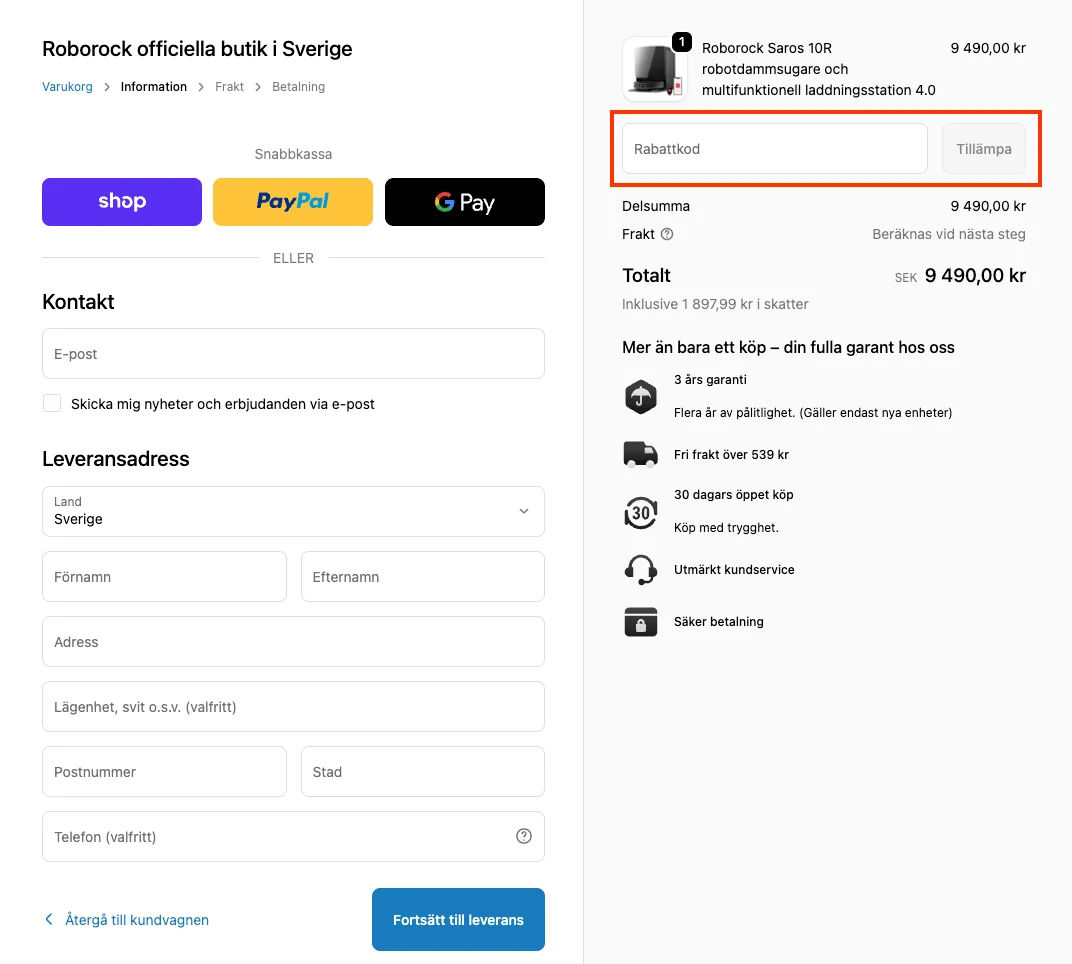Click the Delsumma label
The height and width of the screenshot is (964, 1072).
click(x=656, y=206)
